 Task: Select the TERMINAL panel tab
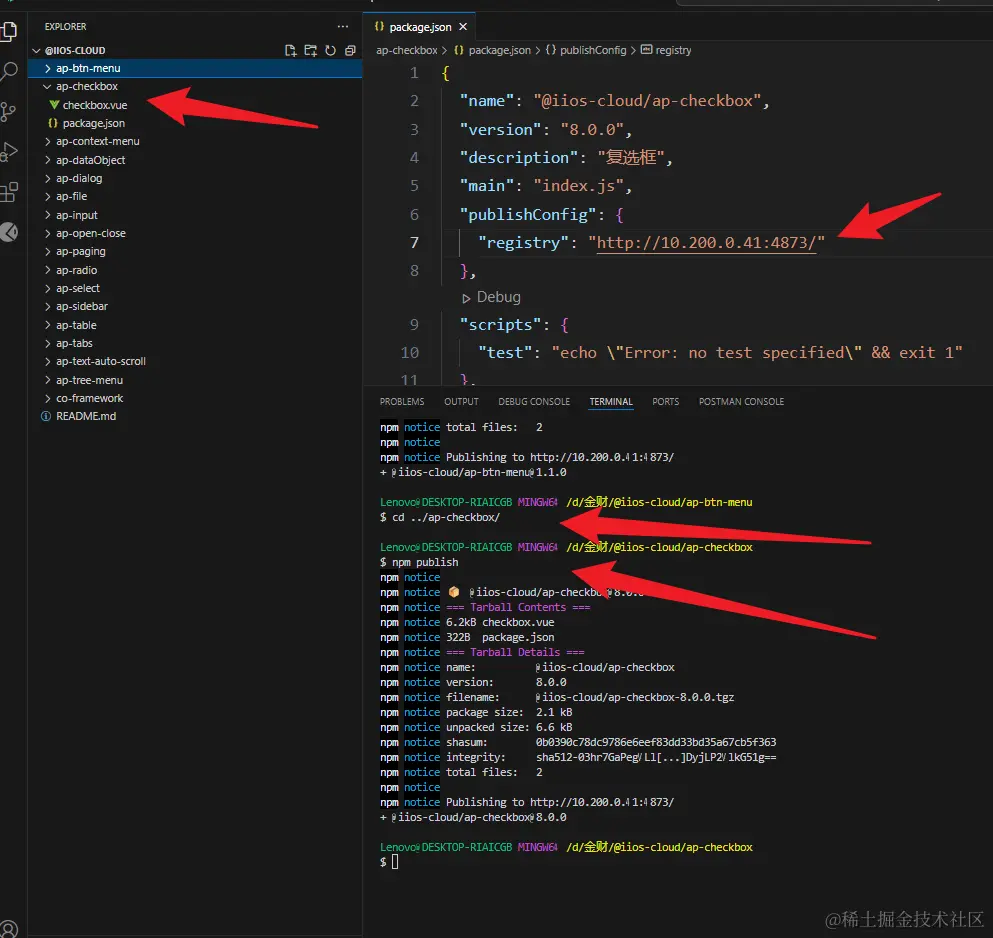tap(610, 402)
